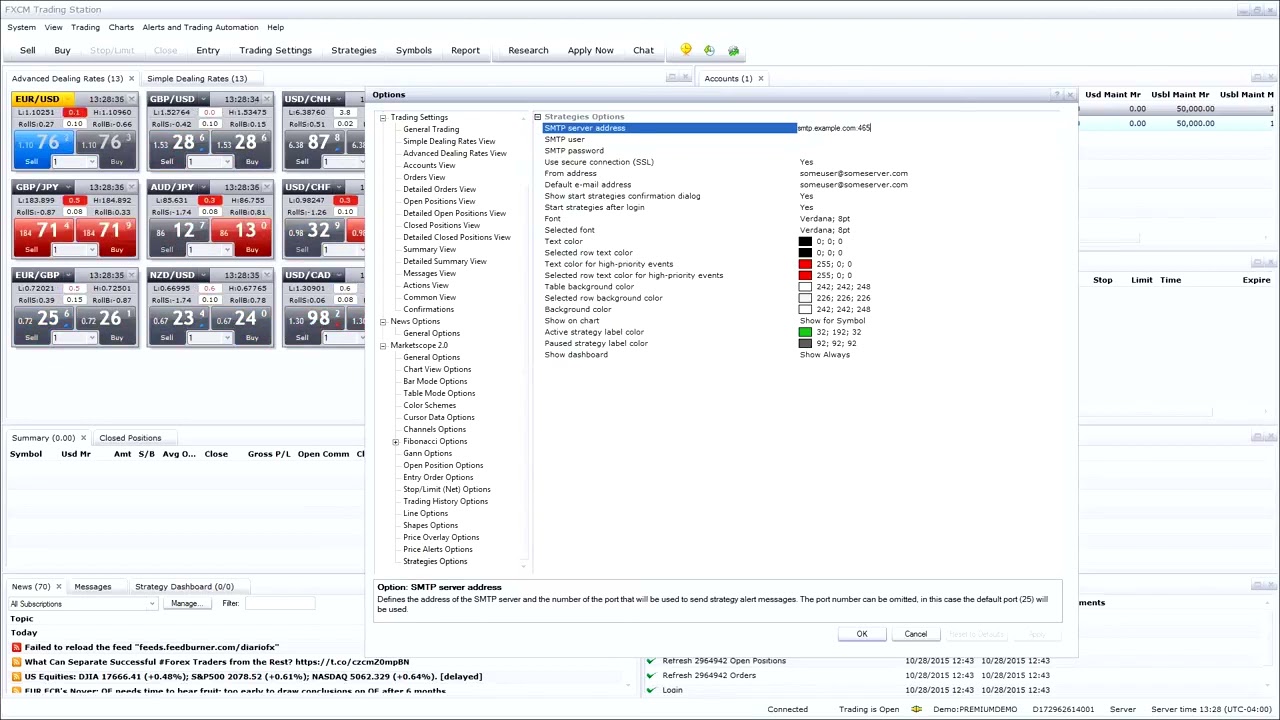Select Price Alerts Options in the tree
This screenshot has width=1280, height=720.
click(x=438, y=550)
